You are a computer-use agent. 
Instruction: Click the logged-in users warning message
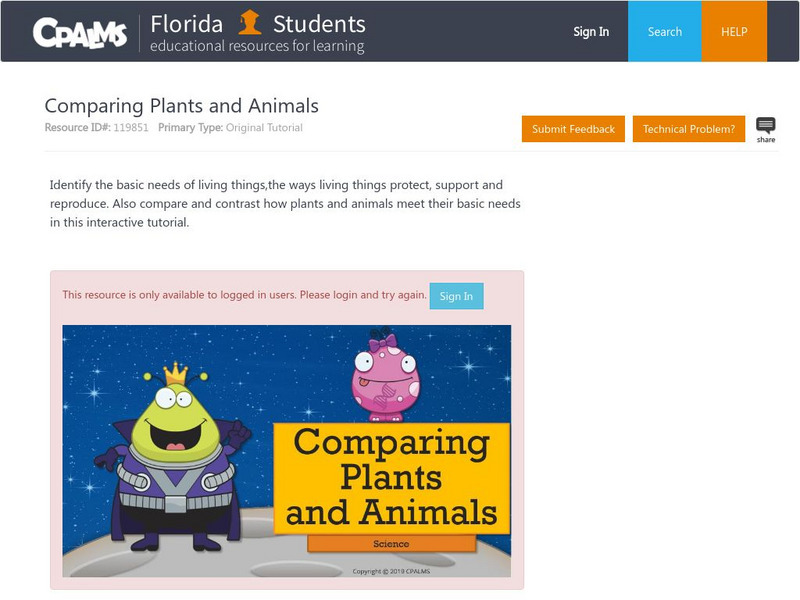point(244,295)
